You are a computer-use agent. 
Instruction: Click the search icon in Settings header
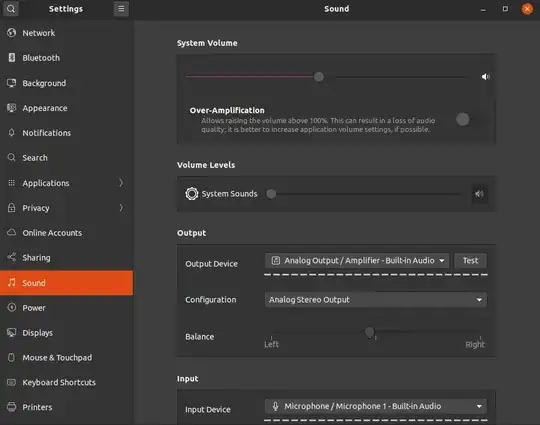point(11,9)
